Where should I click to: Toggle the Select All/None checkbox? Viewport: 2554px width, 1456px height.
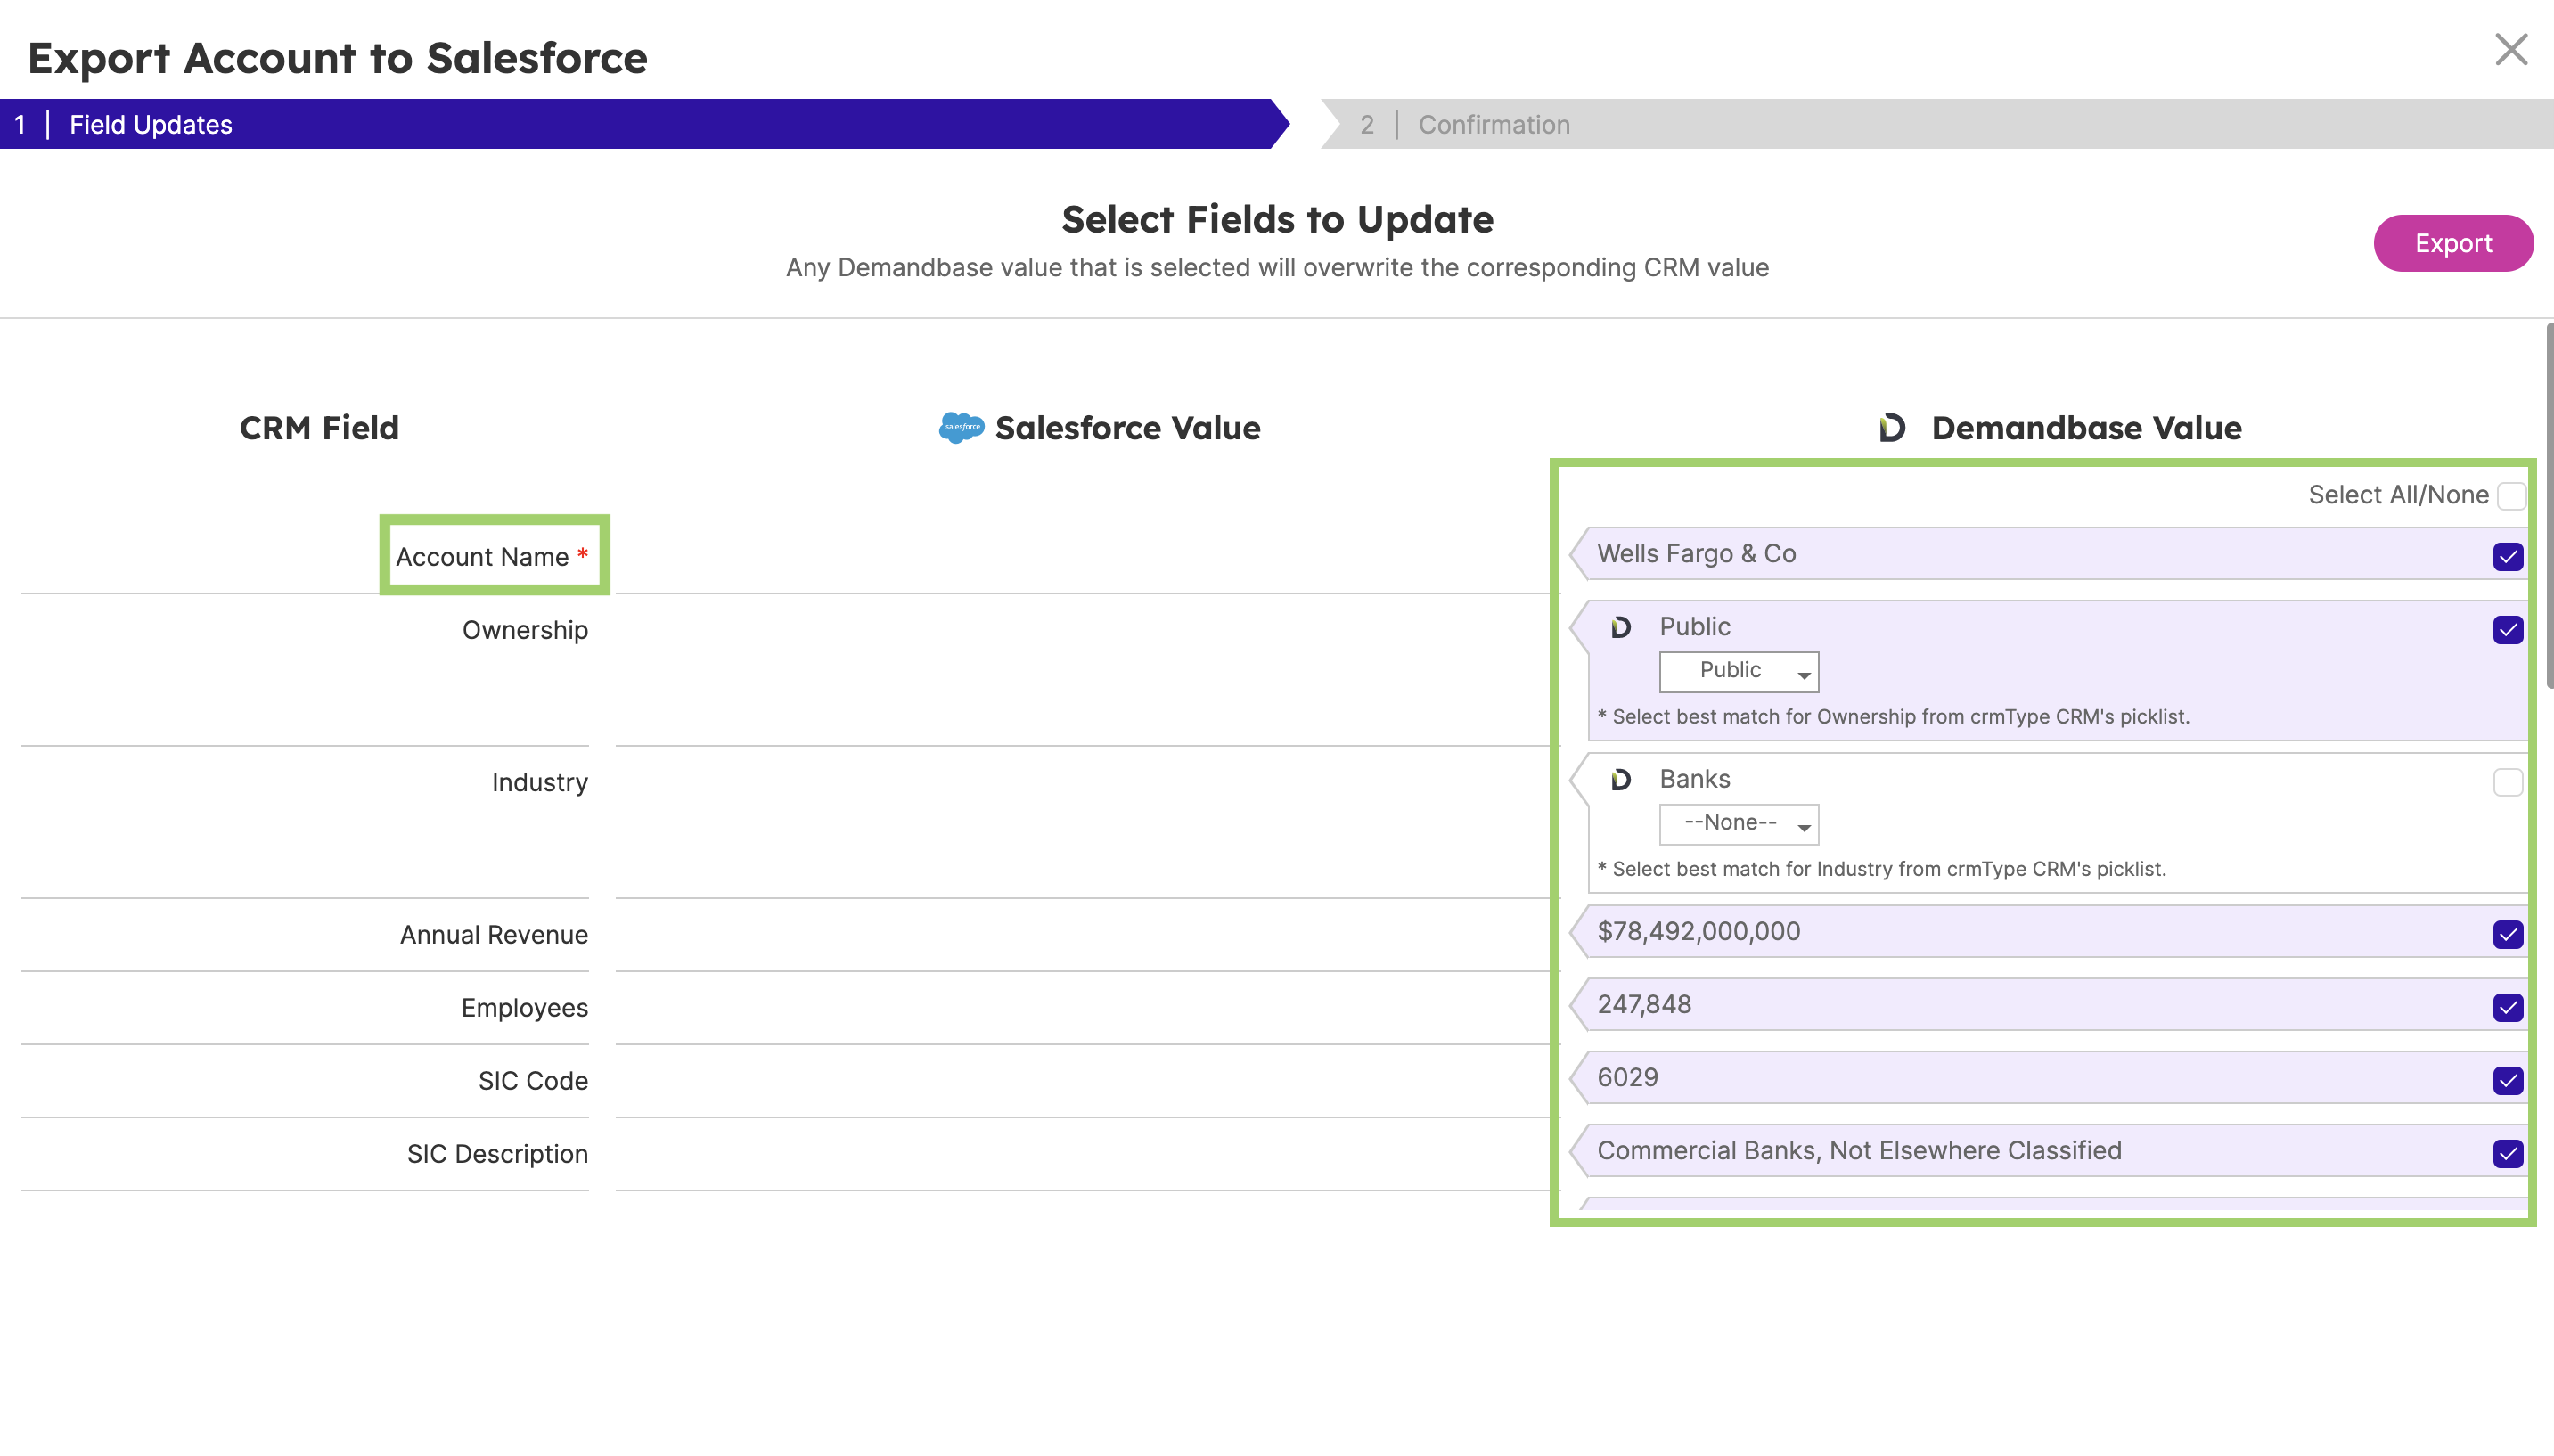click(x=2510, y=495)
